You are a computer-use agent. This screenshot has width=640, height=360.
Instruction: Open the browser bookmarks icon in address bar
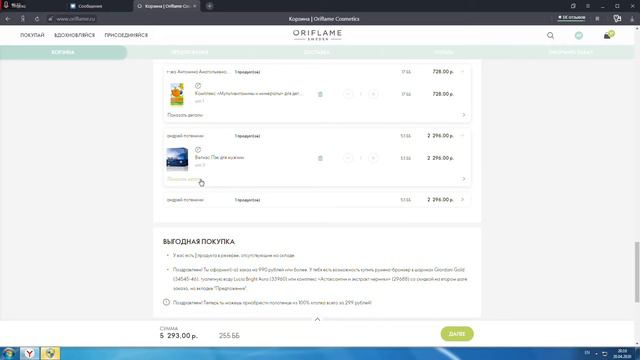click(597, 19)
